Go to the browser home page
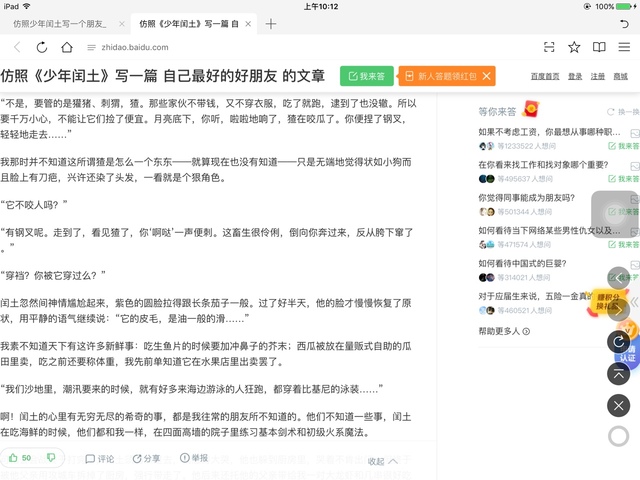The width and height of the screenshot is (640, 480). pos(67,47)
